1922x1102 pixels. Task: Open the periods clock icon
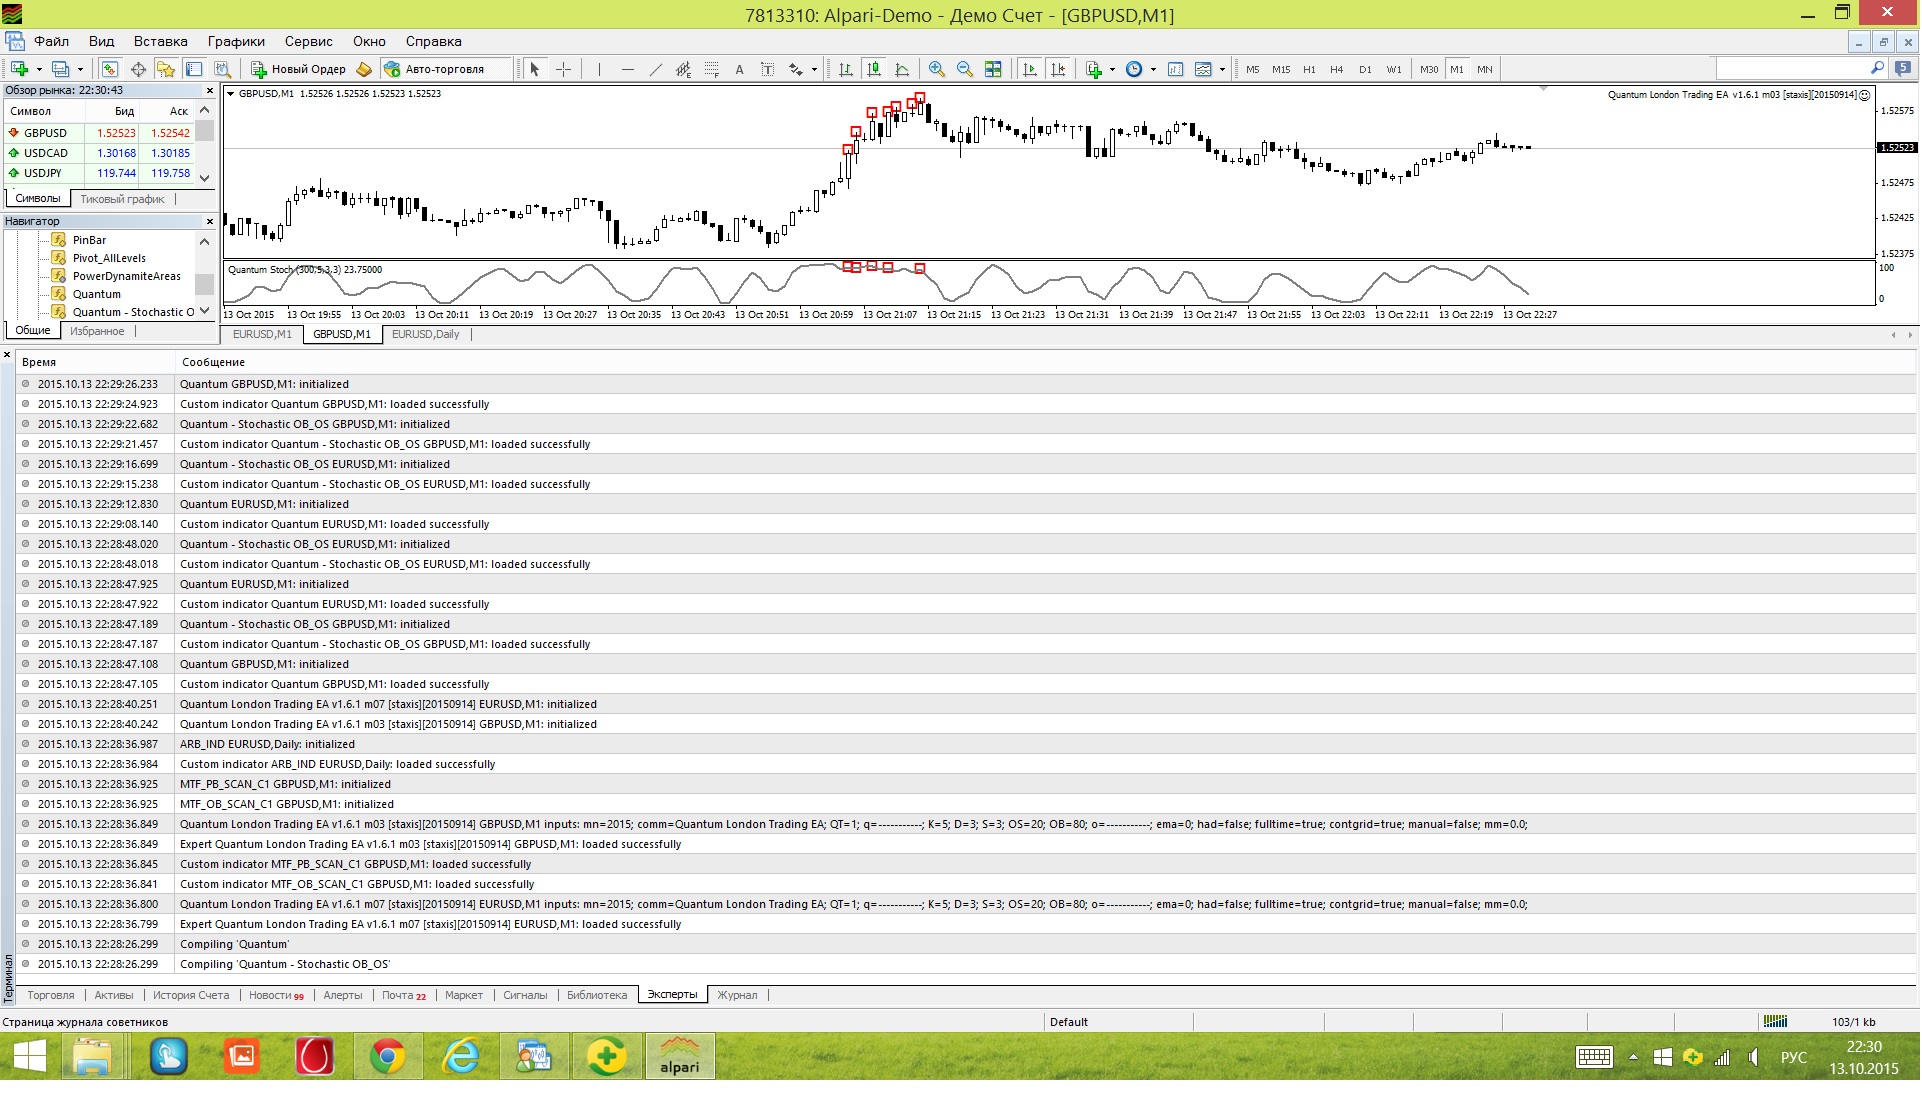(1134, 69)
